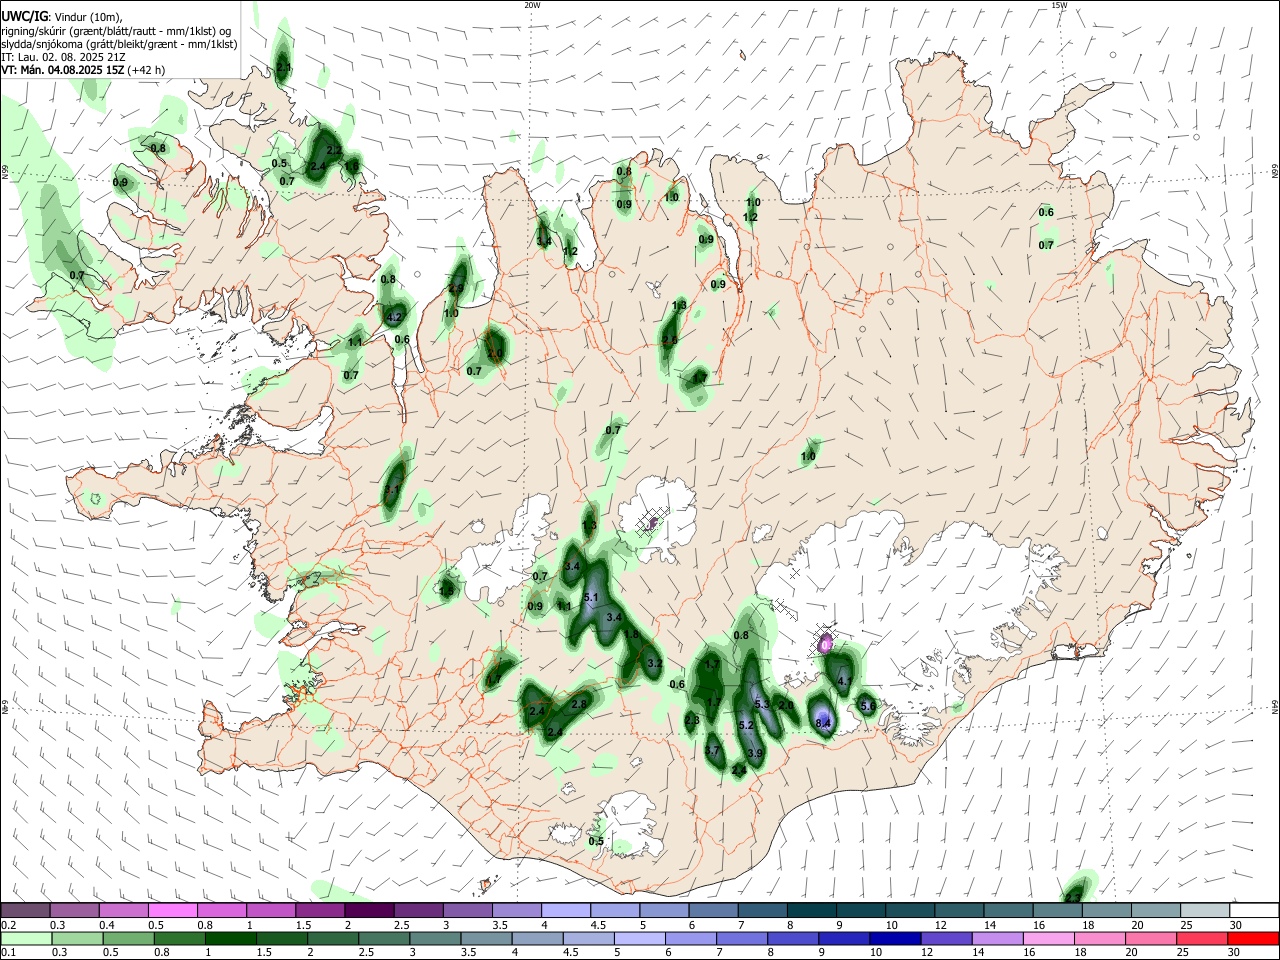Click the 4.1 precipitation value on the map
This screenshot has width=1280, height=960.
845,681
